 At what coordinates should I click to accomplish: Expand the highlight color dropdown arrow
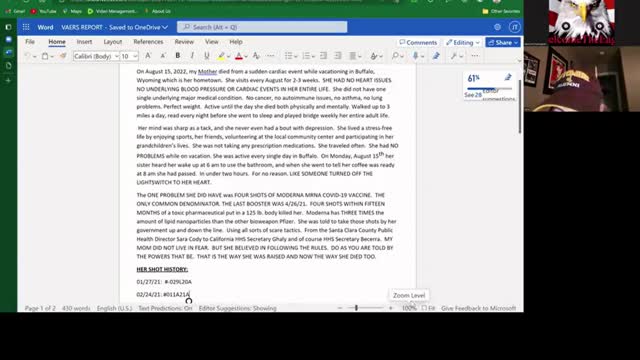[x=229, y=56]
